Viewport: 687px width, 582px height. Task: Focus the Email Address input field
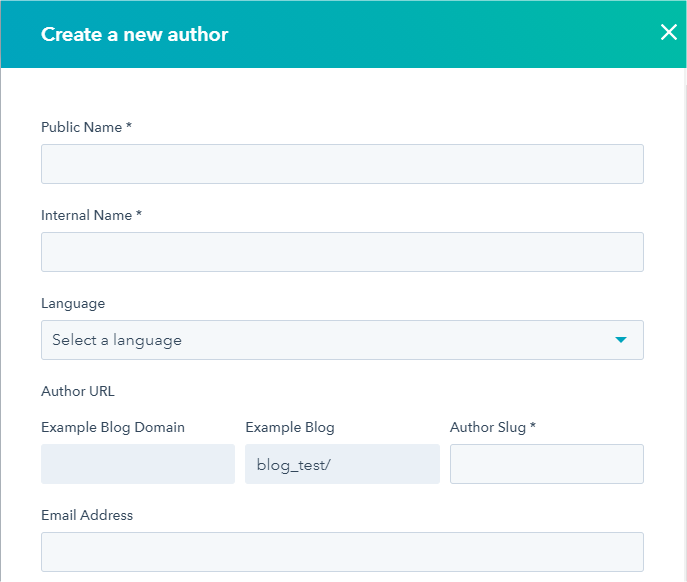[x=342, y=551]
